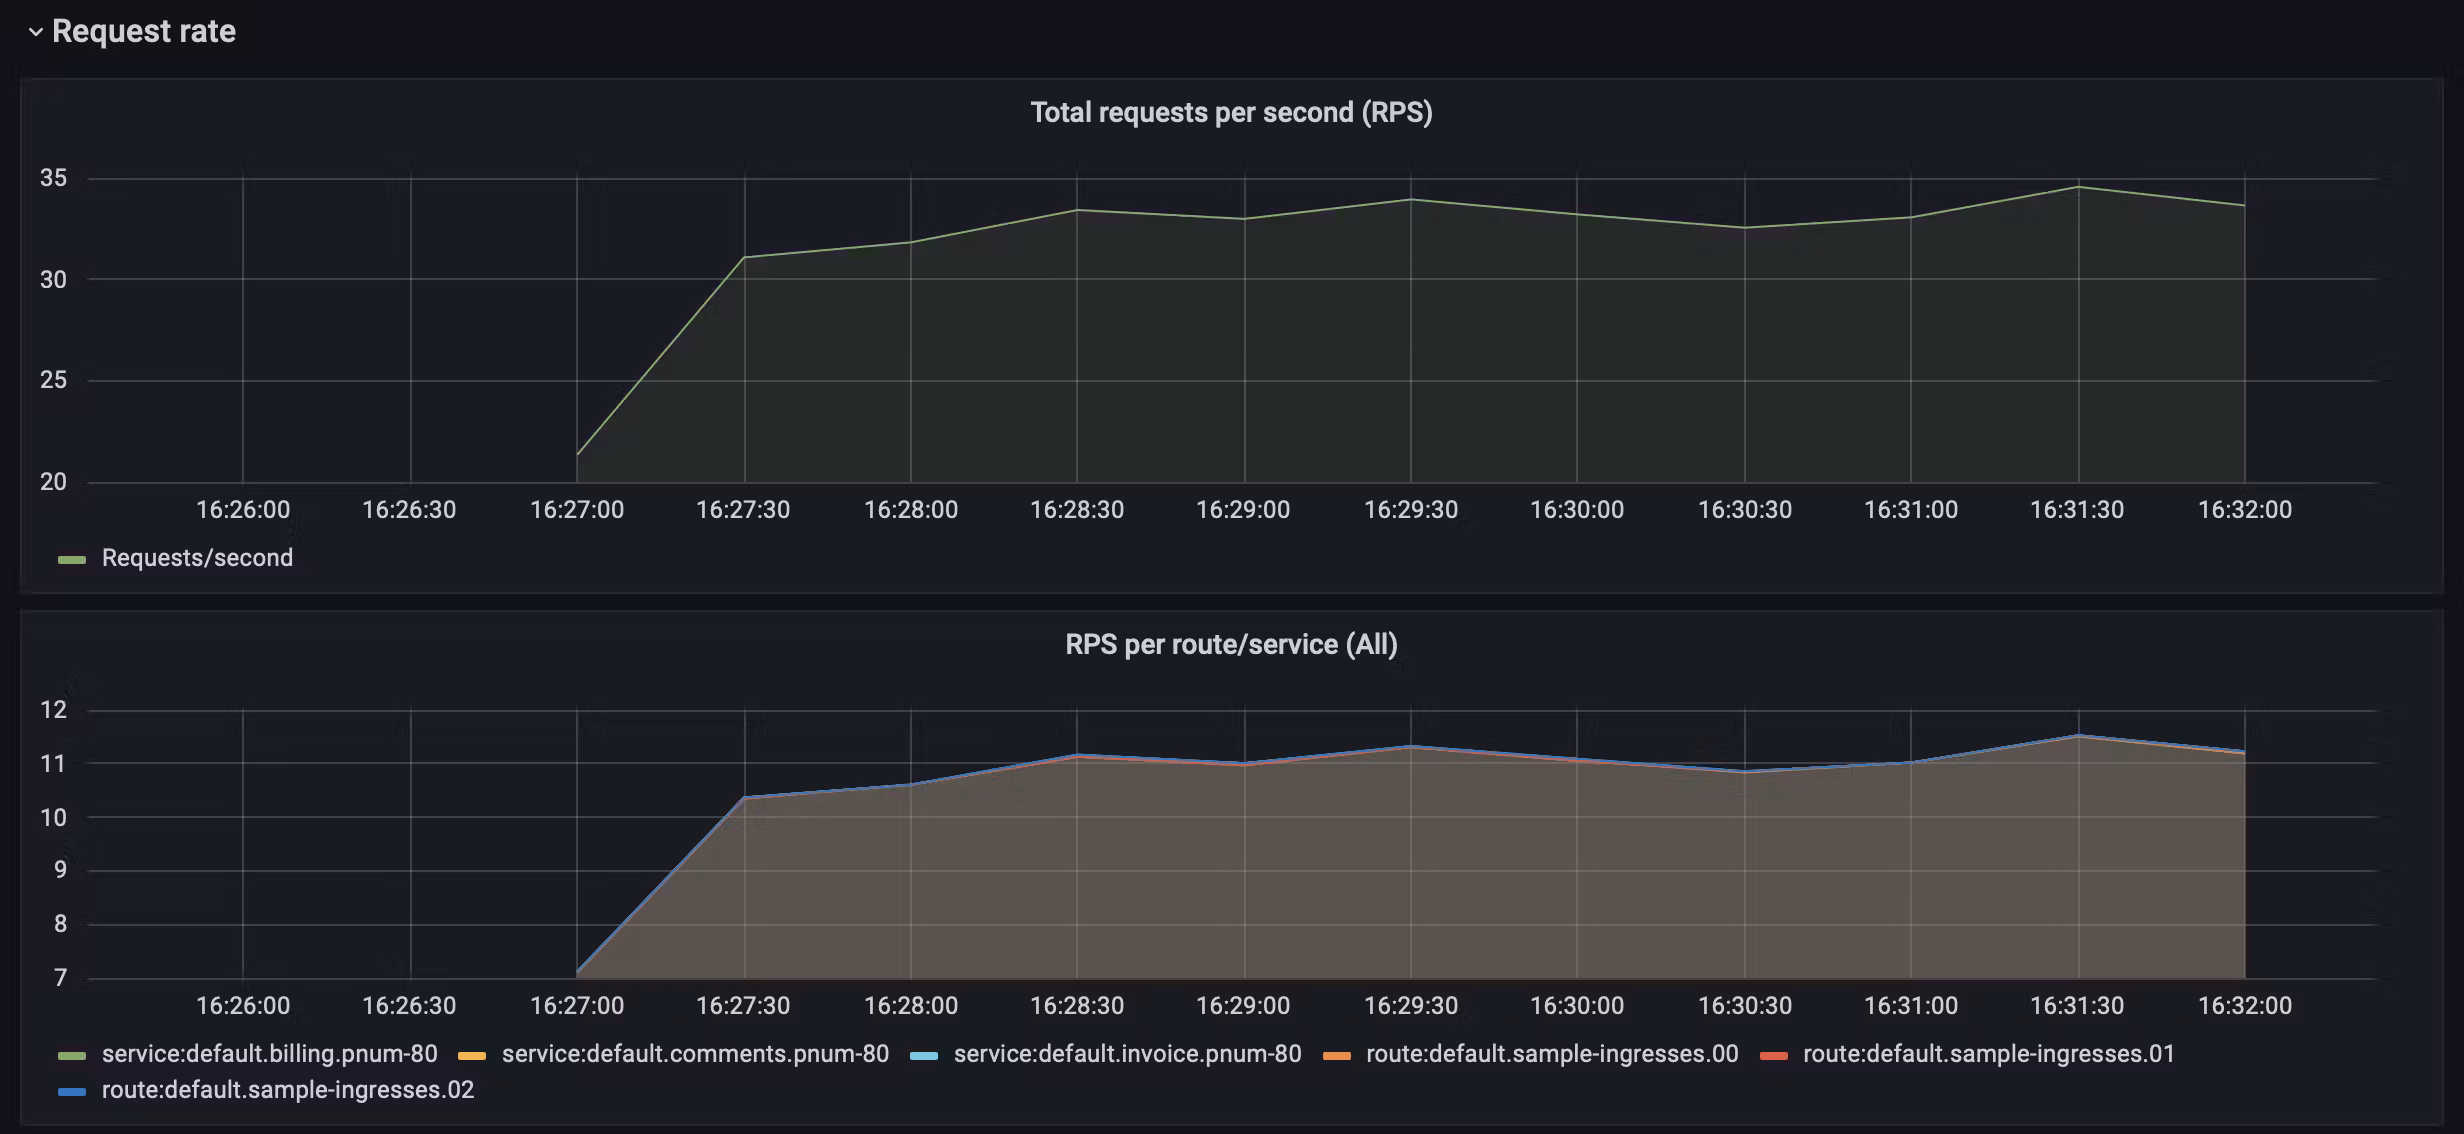Click 16:31:30 peak point on total RPS graph
This screenshot has height=1134, width=2464.
2078,187
